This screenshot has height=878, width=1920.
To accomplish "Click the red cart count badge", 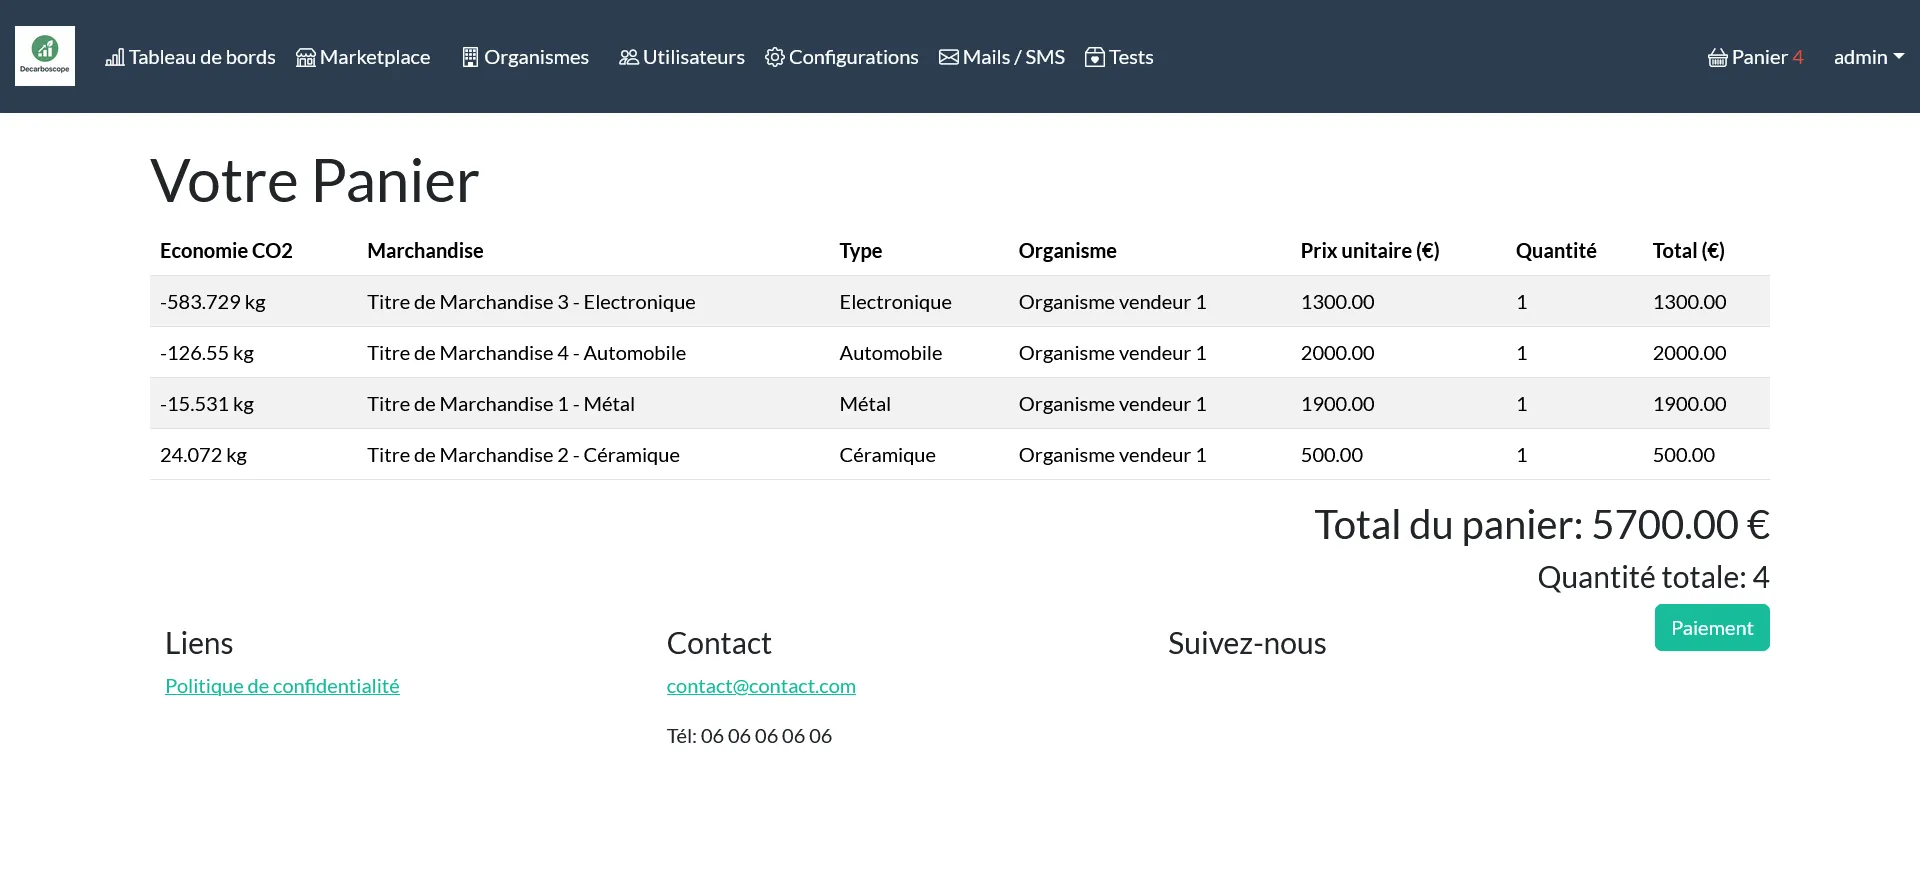I will point(1798,58).
